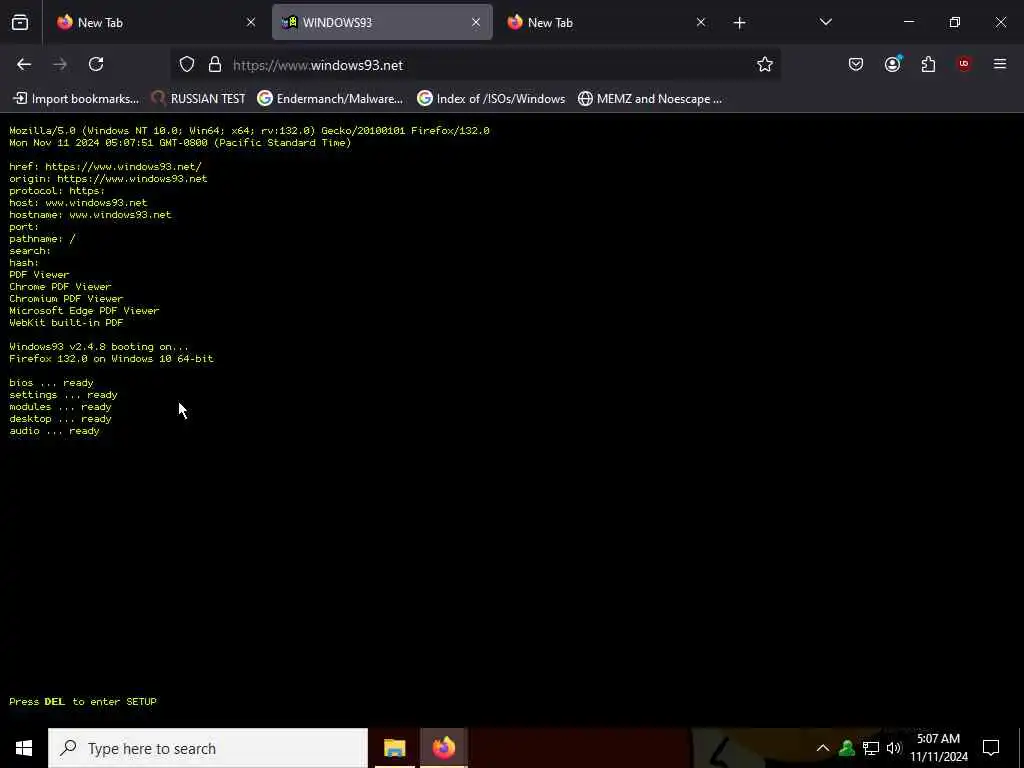This screenshot has height=768, width=1024.
Task: Go back one page
Action: 24,64
